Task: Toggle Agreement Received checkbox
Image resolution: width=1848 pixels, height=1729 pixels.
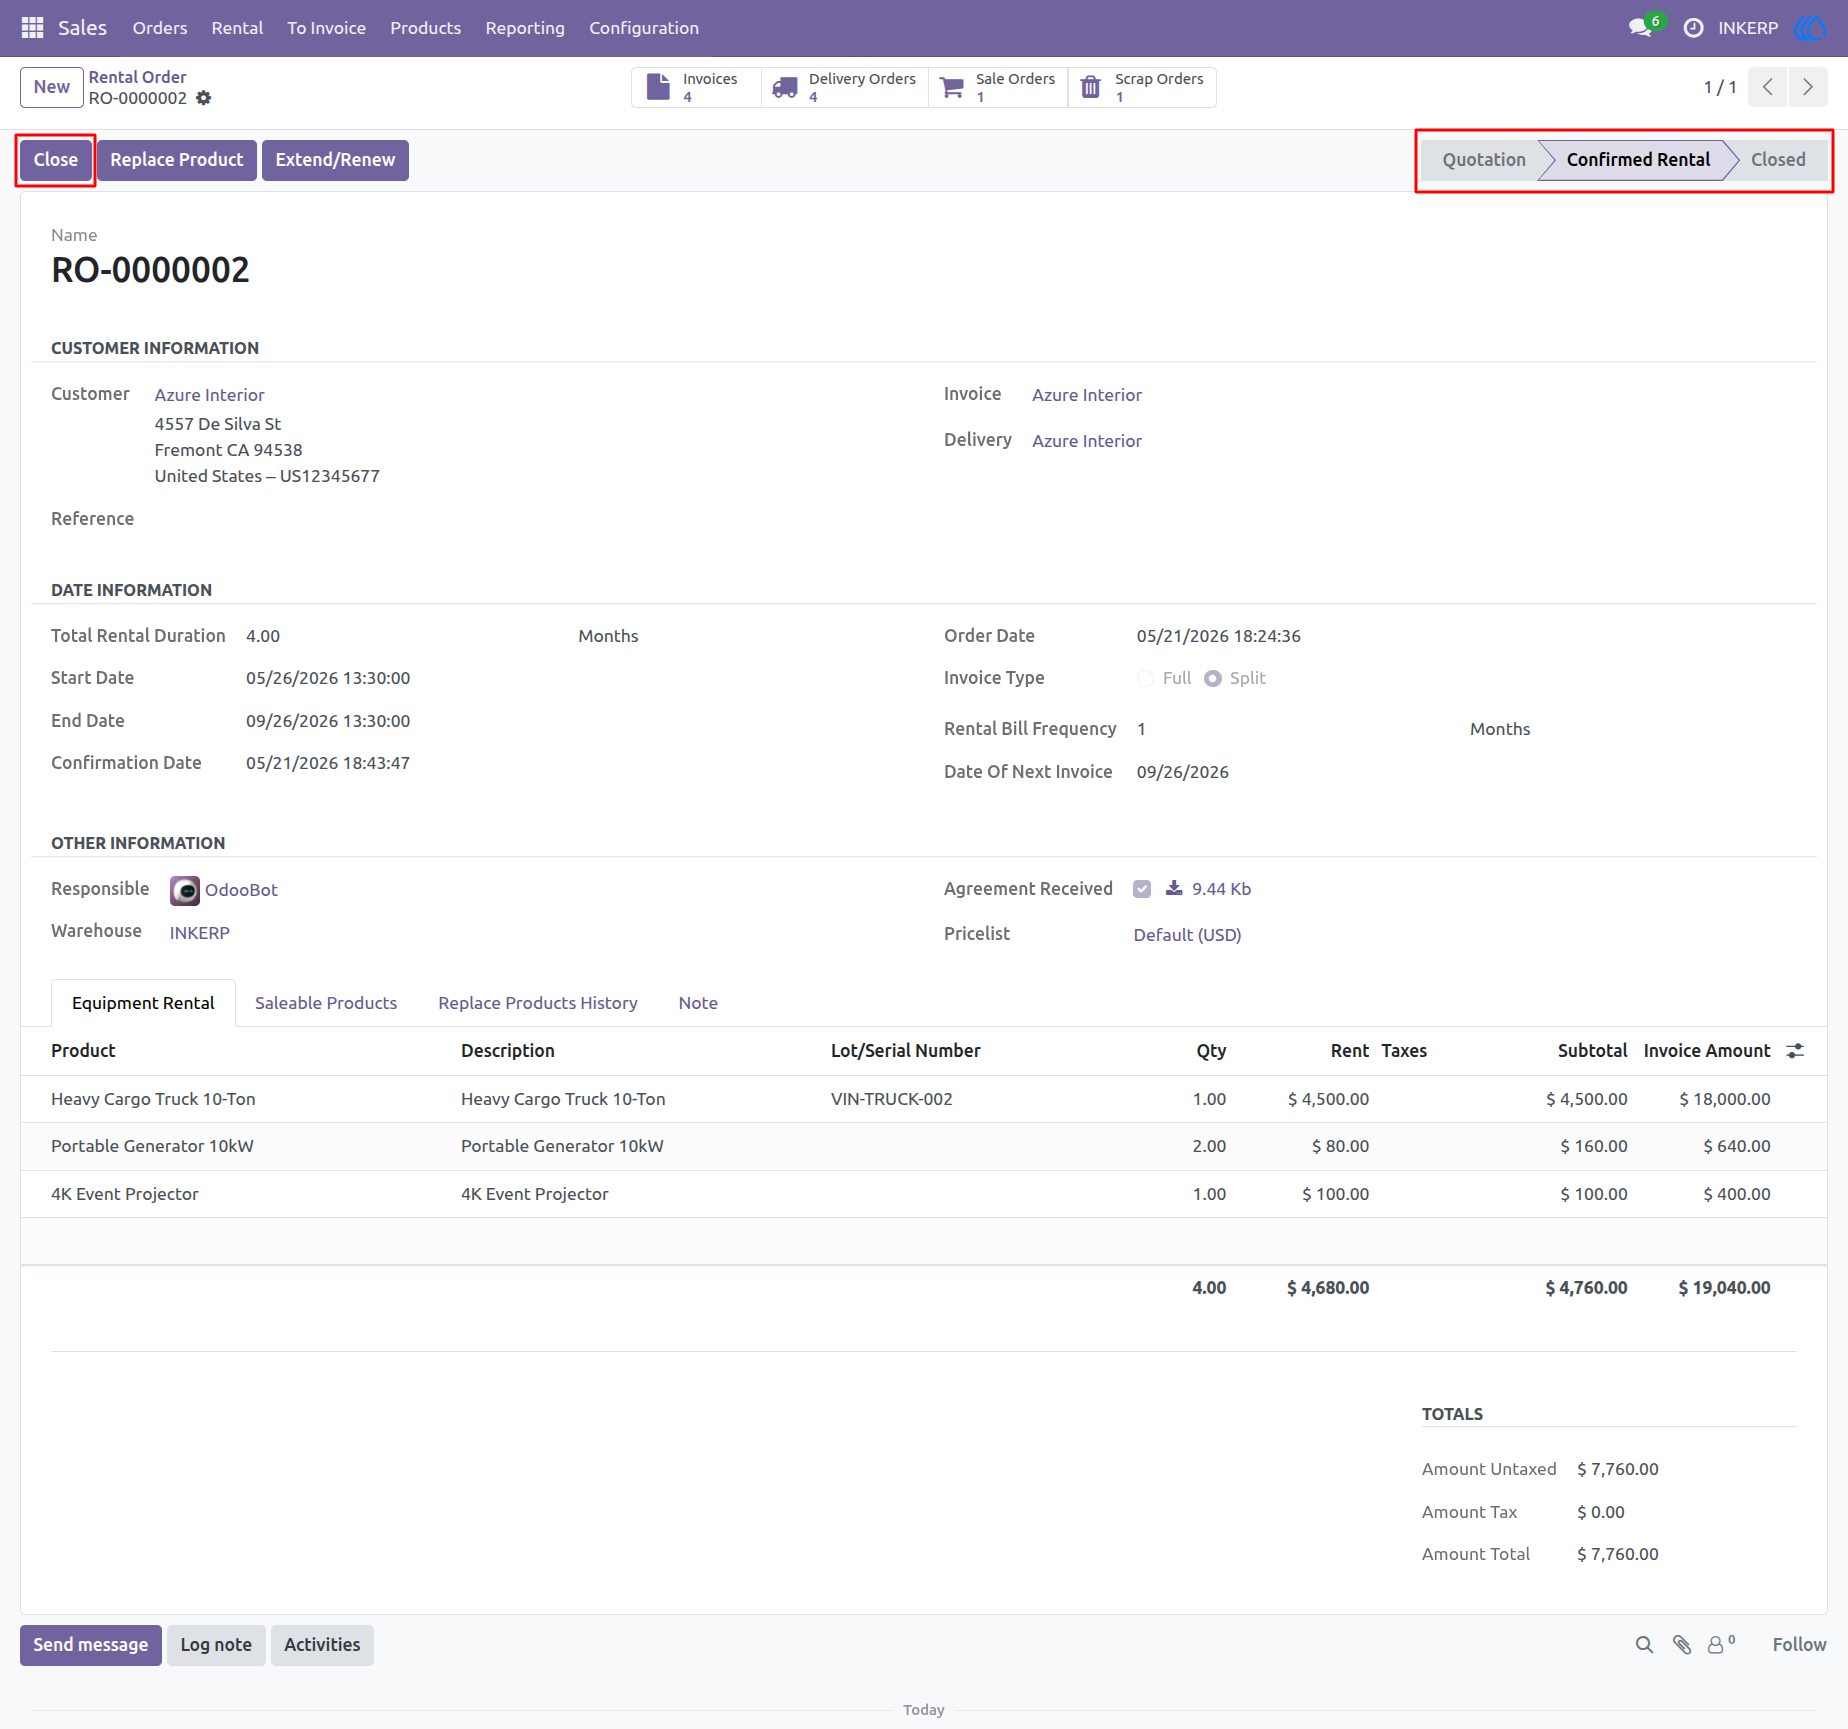Action: coord(1142,889)
